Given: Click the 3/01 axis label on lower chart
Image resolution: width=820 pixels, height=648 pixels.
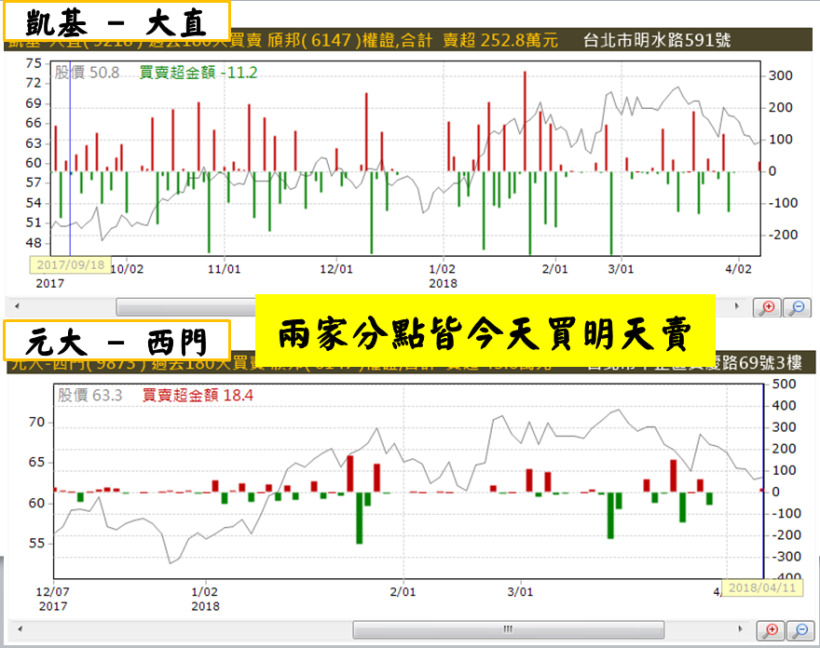Looking at the screenshot, I should (x=520, y=592).
